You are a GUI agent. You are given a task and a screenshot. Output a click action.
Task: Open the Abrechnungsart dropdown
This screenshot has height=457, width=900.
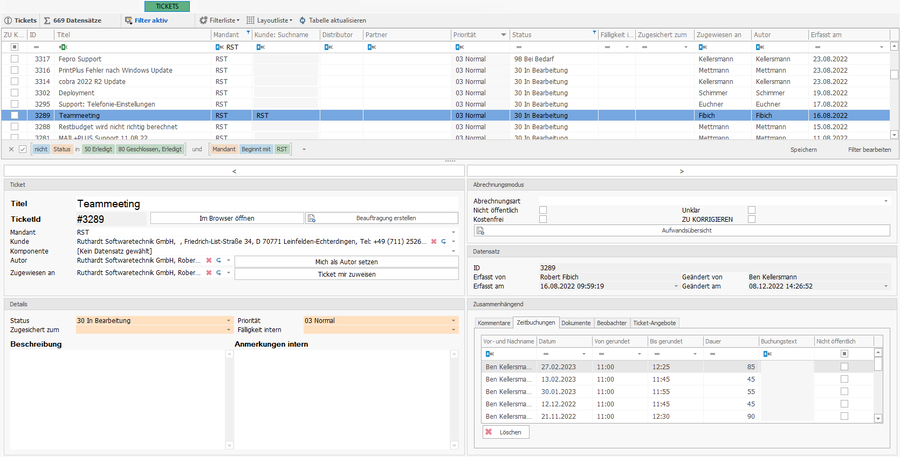[886, 201]
